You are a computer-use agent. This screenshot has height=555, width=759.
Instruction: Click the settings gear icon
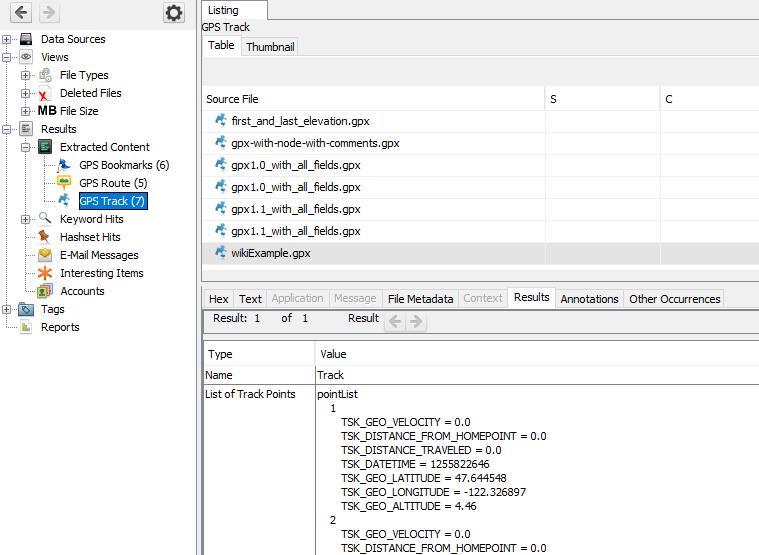coord(174,13)
